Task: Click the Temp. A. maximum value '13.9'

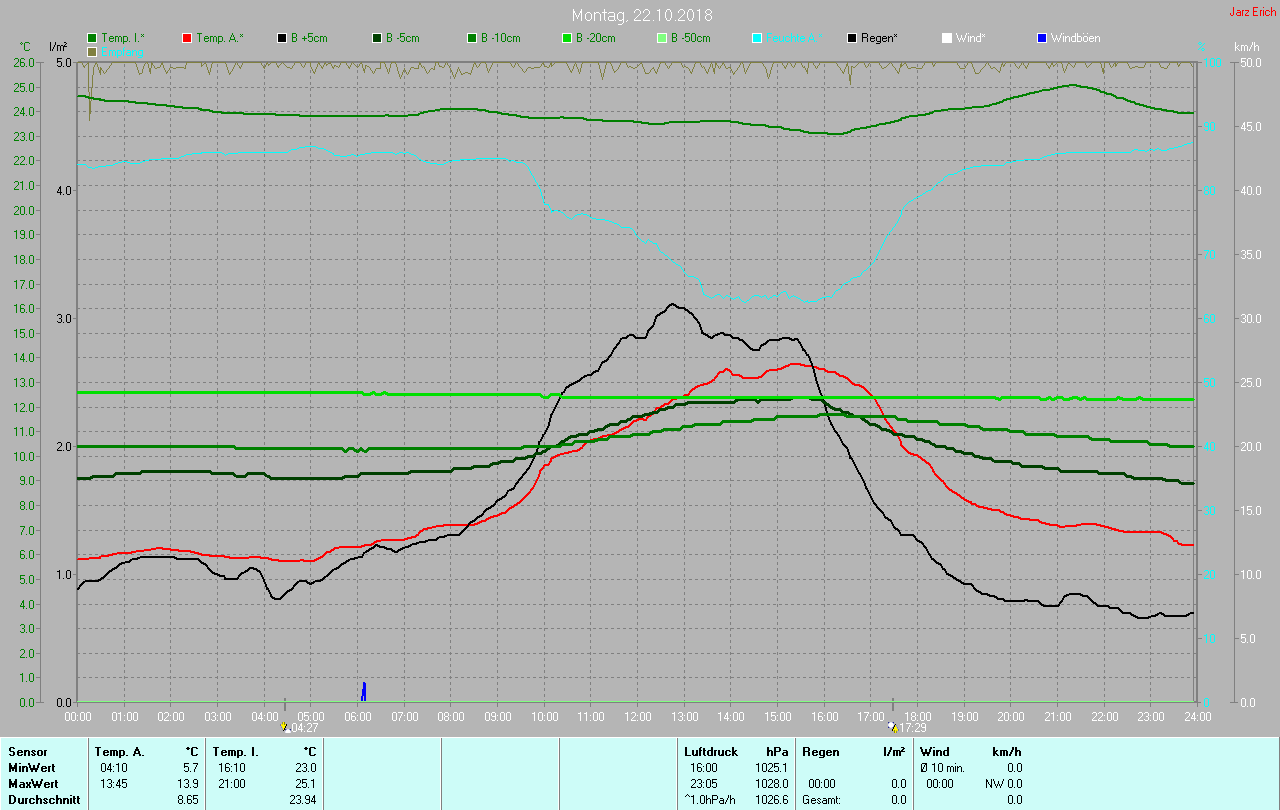Action: coord(188,783)
